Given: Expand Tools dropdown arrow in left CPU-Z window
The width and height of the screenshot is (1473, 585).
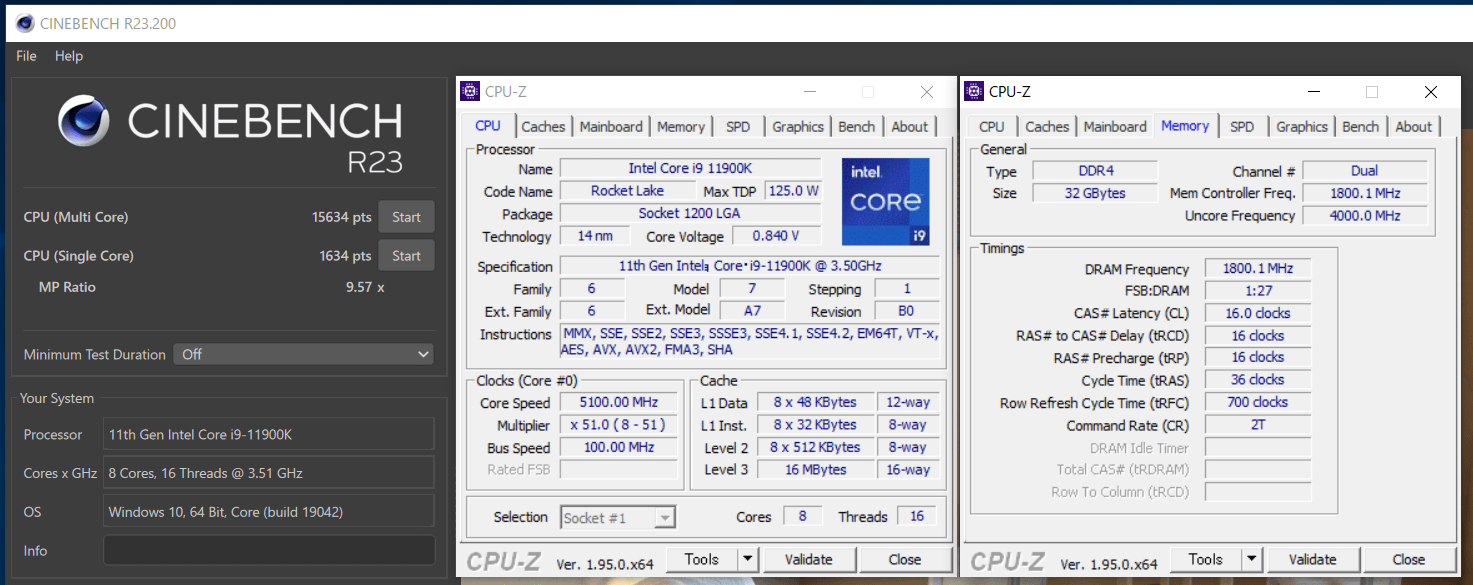Looking at the screenshot, I should point(748,559).
